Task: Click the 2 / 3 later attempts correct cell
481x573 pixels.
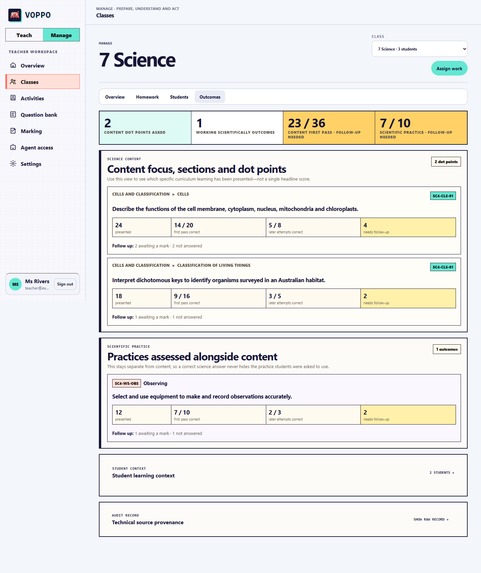Action: (x=313, y=415)
